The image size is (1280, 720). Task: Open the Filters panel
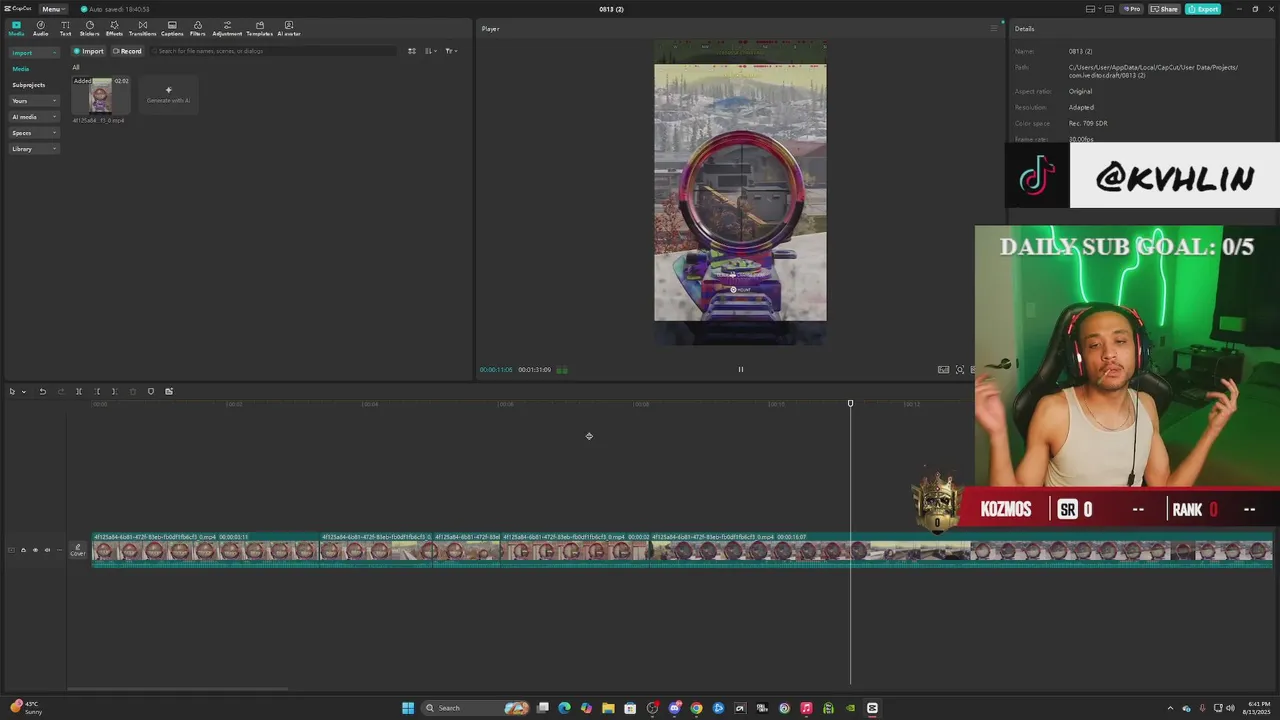click(x=197, y=28)
